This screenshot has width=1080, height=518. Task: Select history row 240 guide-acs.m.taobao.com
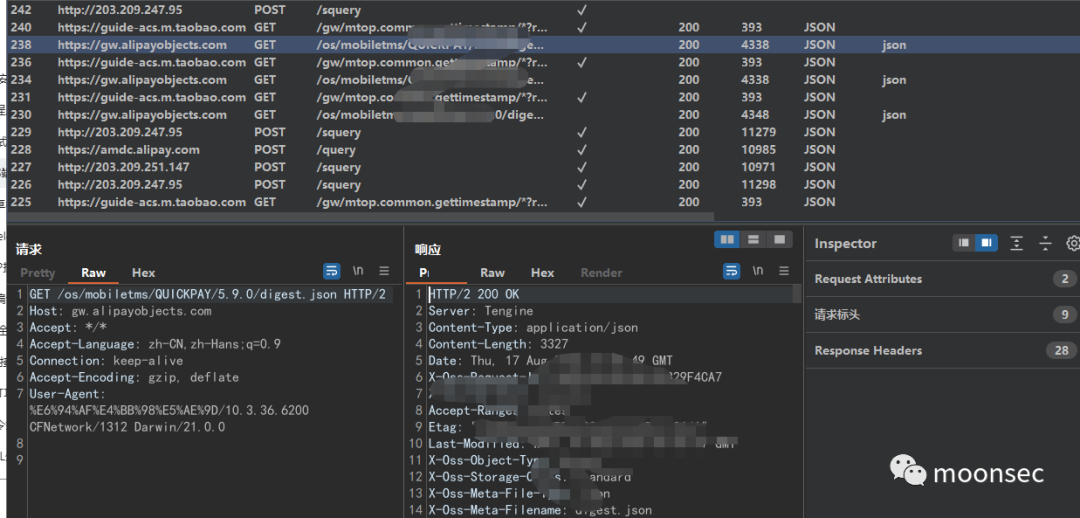[543, 28]
